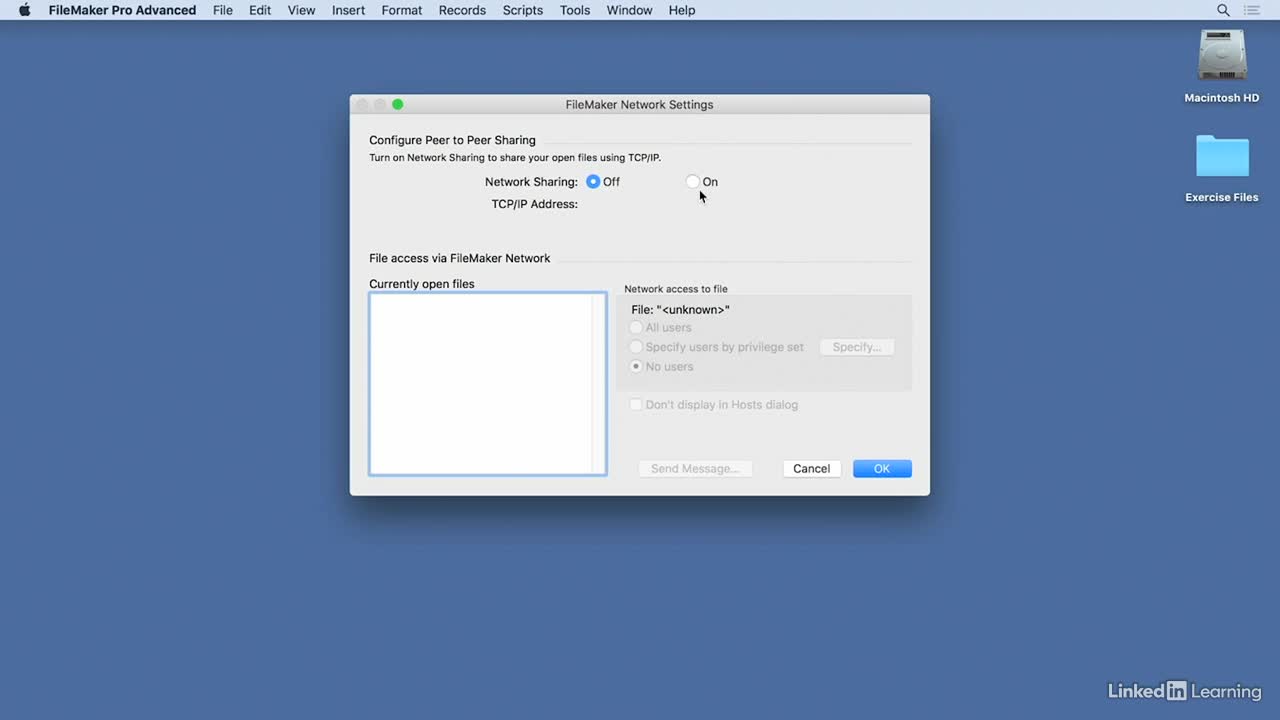Set Network Sharing to Off
The height and width of the screenshot is (720, 1280).
tap(593, 182)
